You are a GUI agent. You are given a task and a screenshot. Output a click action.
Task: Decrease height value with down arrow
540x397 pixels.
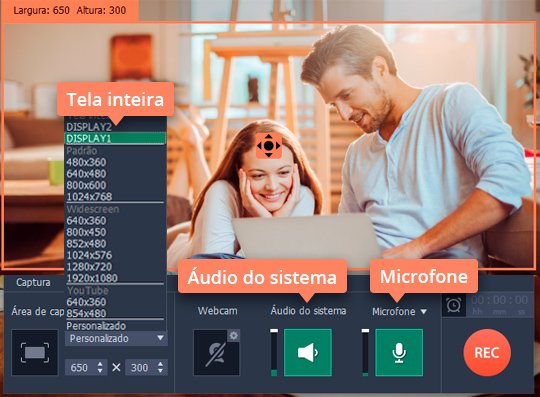[x=160, y=371]
